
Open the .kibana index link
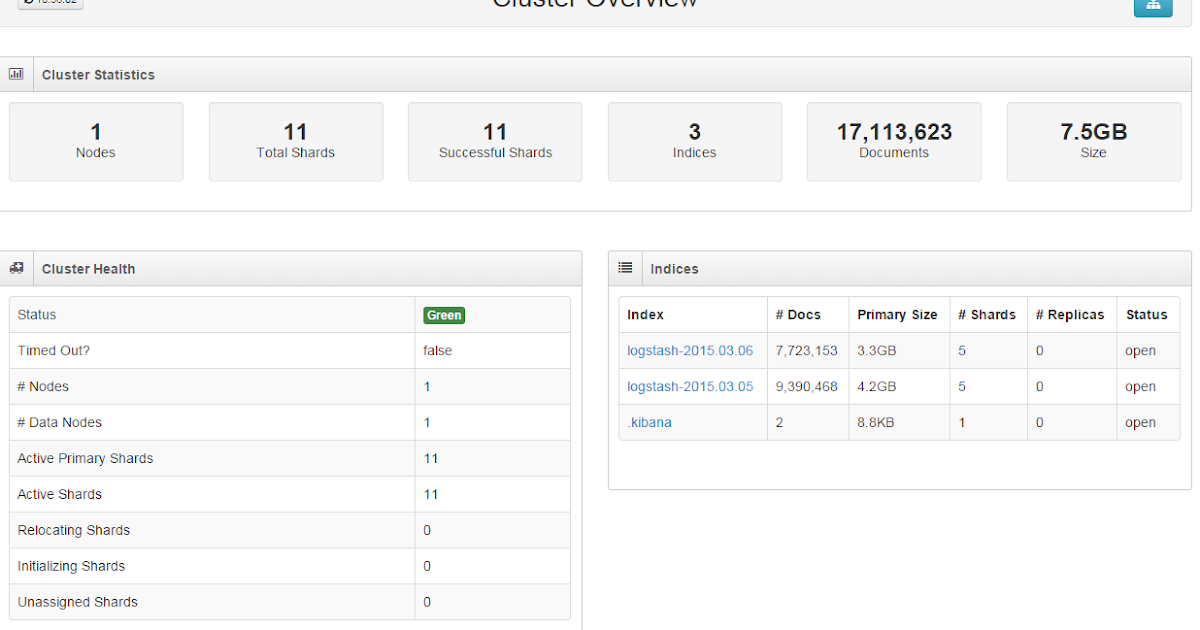[650, 422]
